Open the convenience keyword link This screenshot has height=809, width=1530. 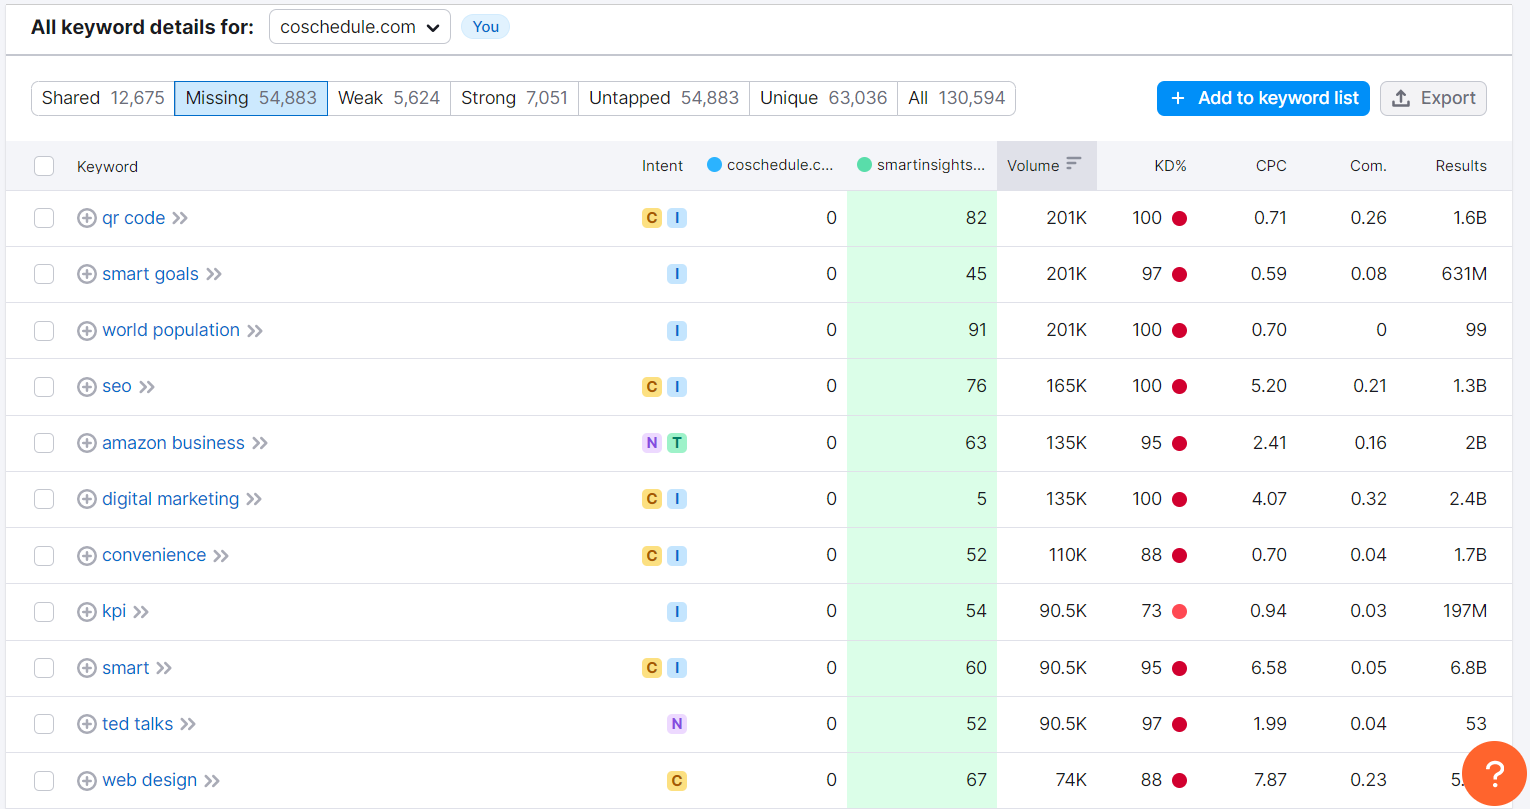[154, 555]
